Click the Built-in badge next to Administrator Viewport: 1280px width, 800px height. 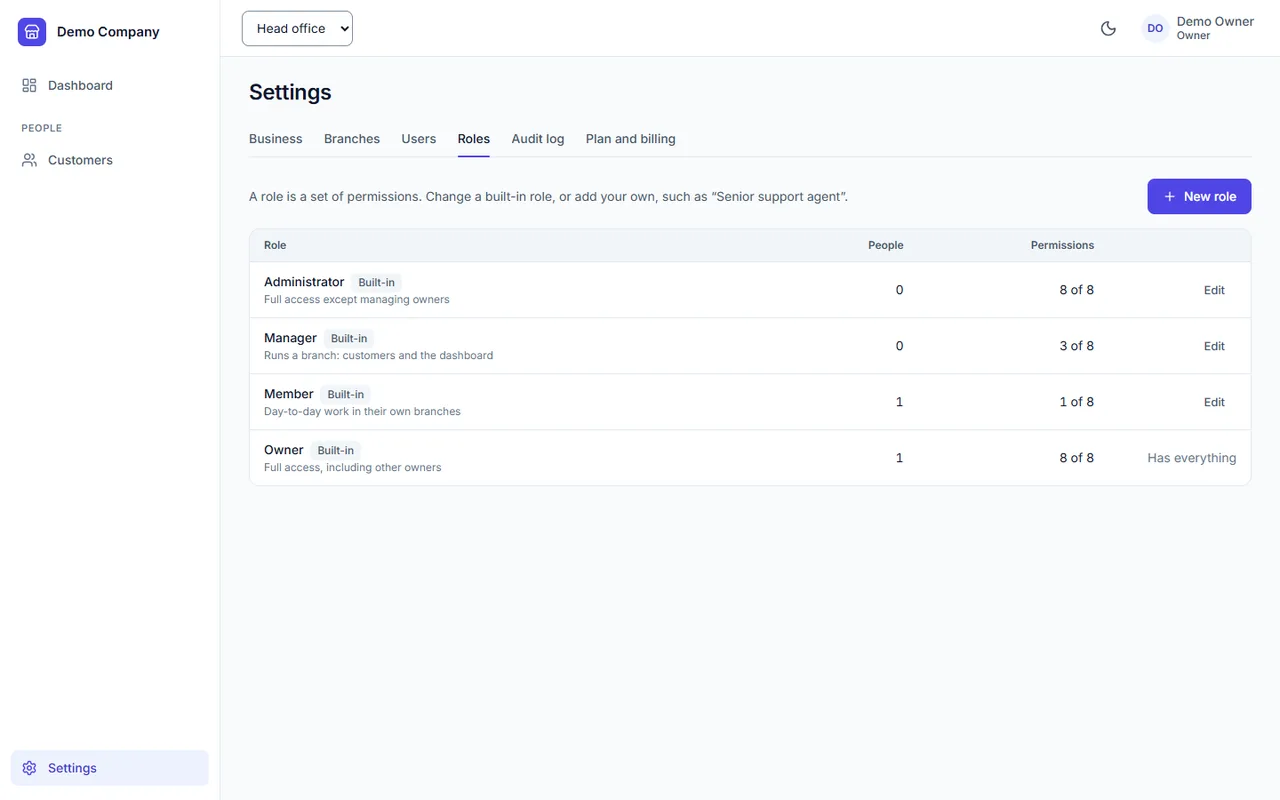(x=377, y=283)
